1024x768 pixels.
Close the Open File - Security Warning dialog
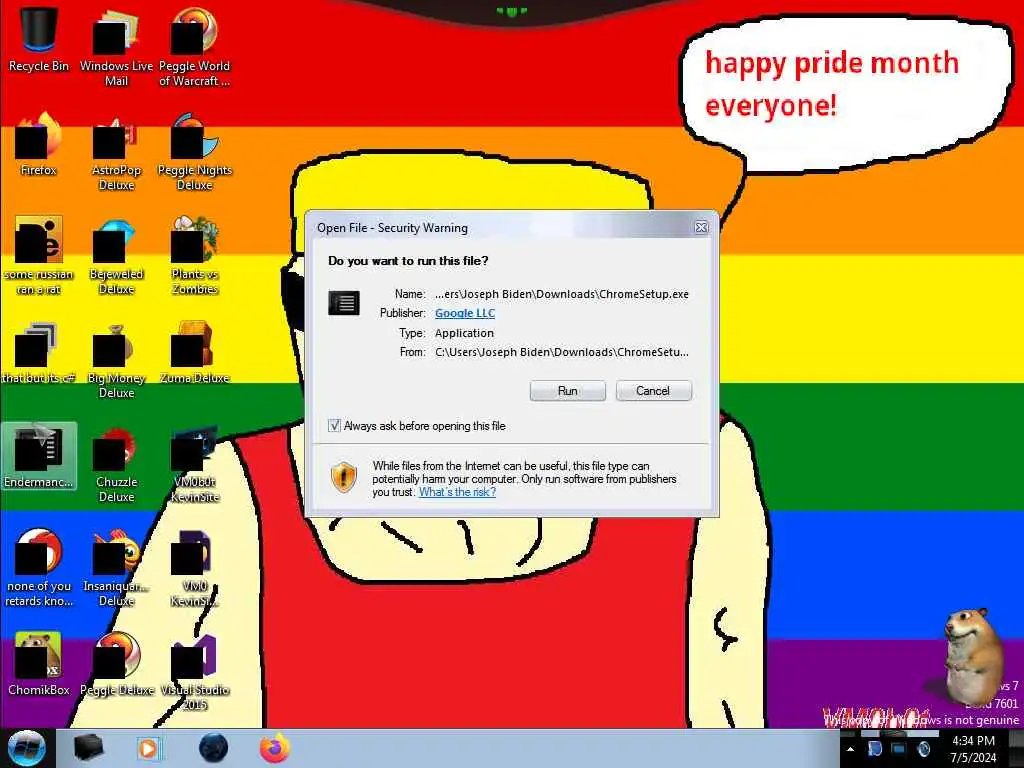pyautogui.click(x=701, y=227)
